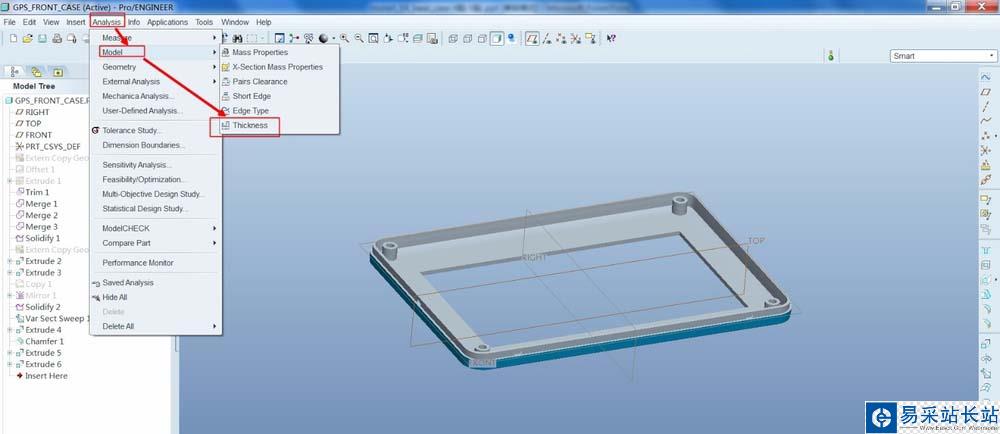The image size is (1000, 434).
Task: Click the green regeneration status icon
Action: (x=830, y=56)
